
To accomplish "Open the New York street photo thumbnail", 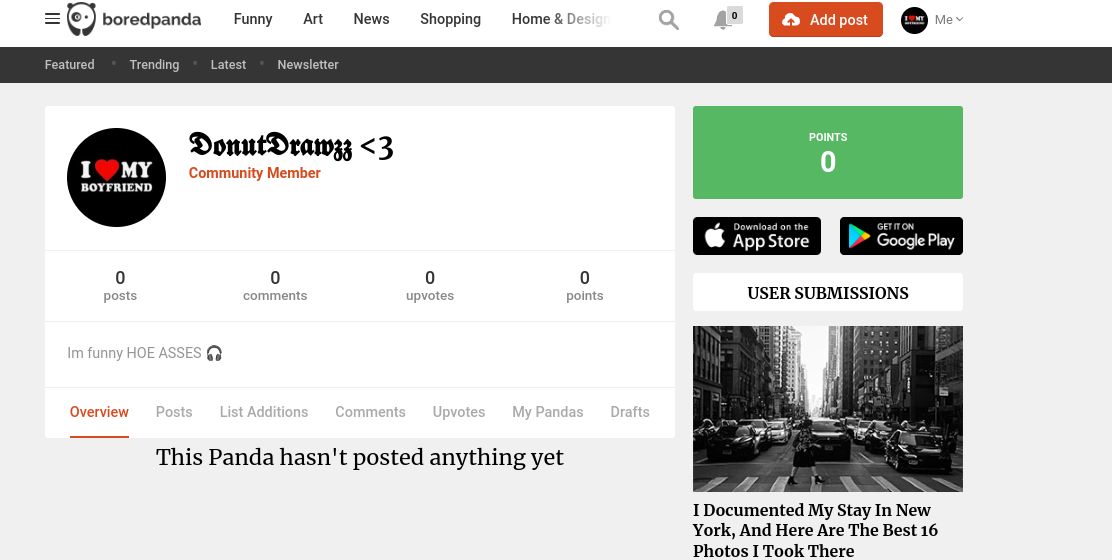I will tap(827, 408).
